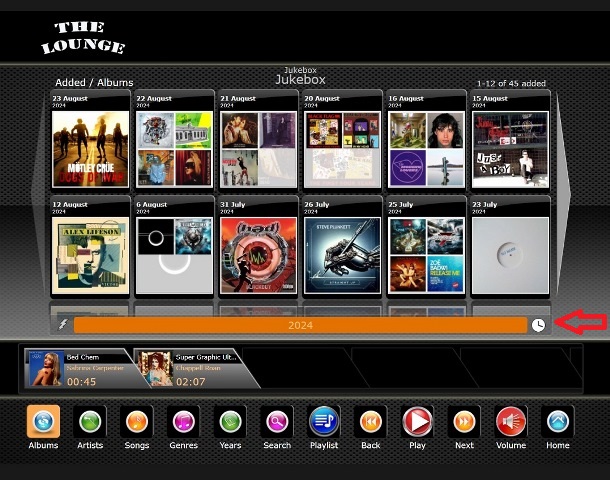Viewport: 610px width, 480px height.
Task: Browse by Artists icon
Action: coord(90,422)
